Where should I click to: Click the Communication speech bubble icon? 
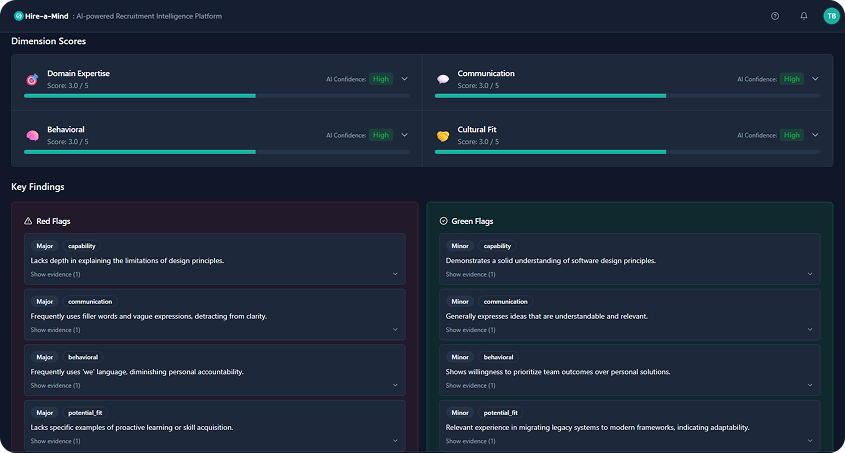443,80
